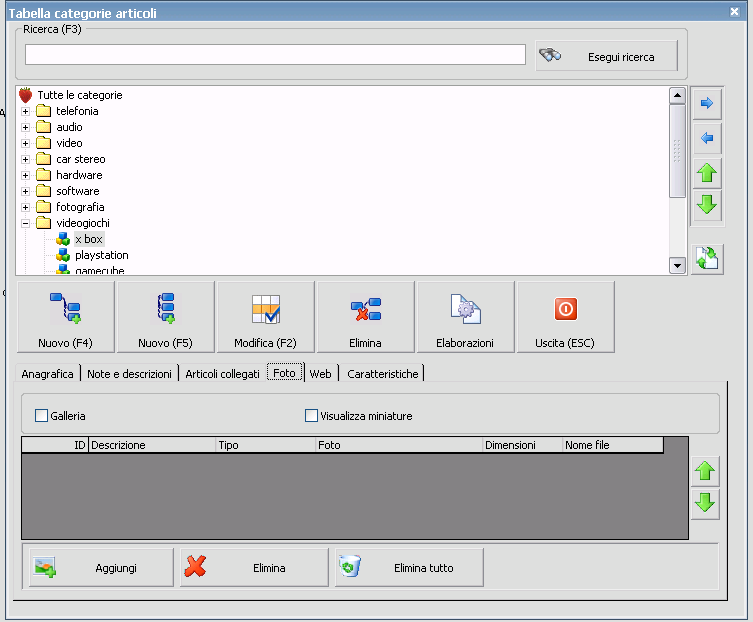
Task: Click the blue left arrow button
Action: pyautogui.click(x=707, y=138)
